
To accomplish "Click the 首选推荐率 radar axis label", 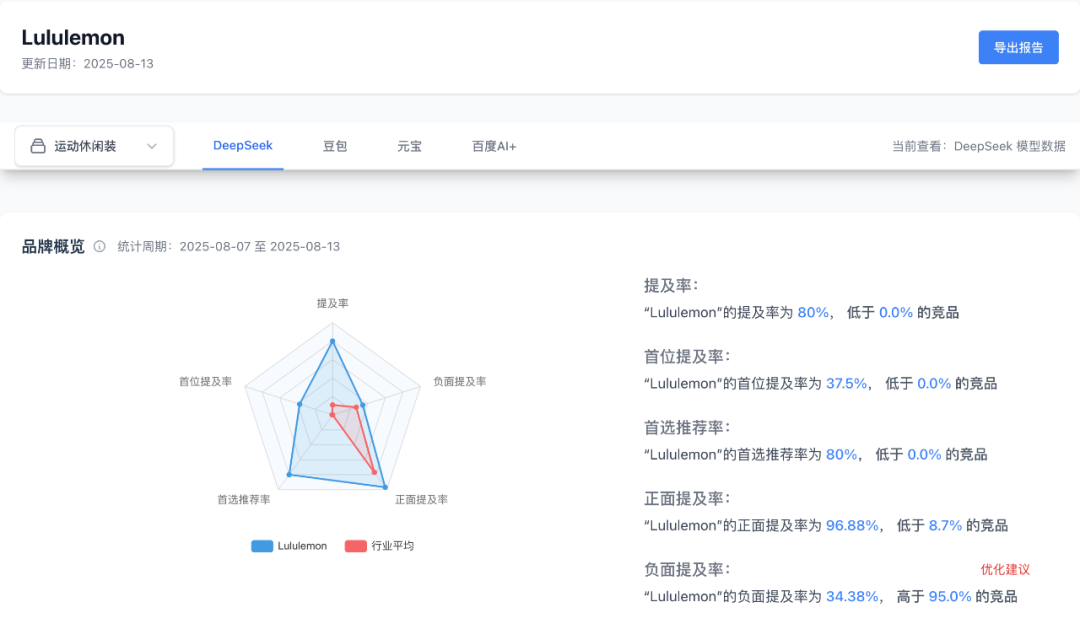I will (244, 499).
